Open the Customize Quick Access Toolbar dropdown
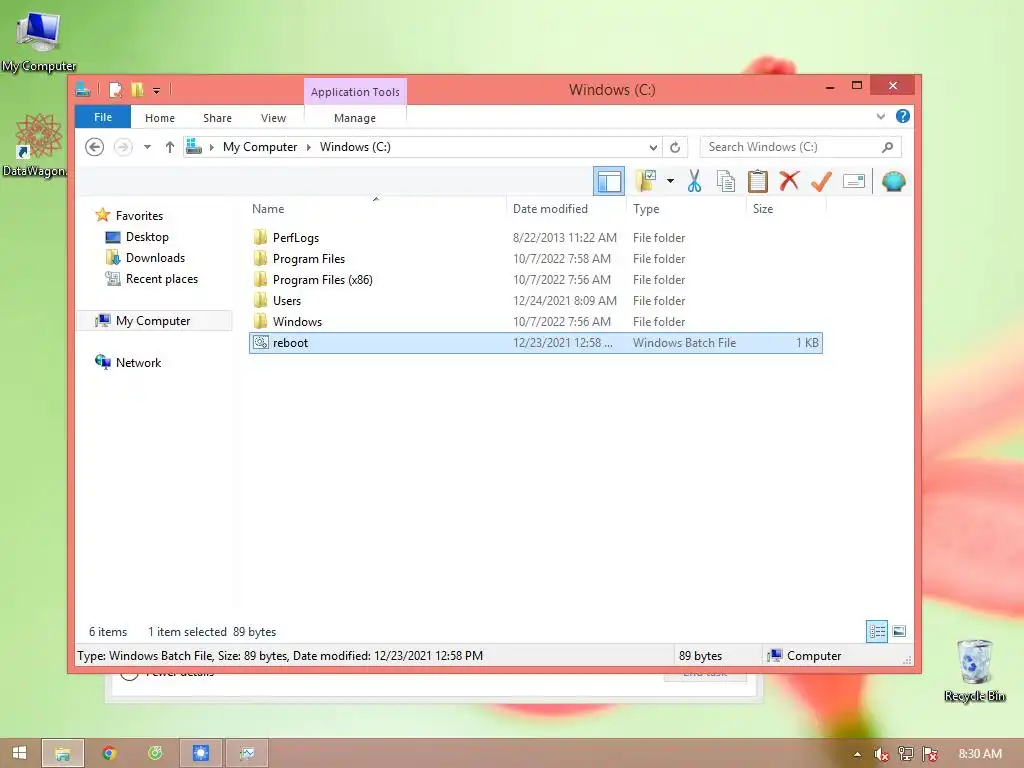The image size is (1024, 768). tap(157, 90)
